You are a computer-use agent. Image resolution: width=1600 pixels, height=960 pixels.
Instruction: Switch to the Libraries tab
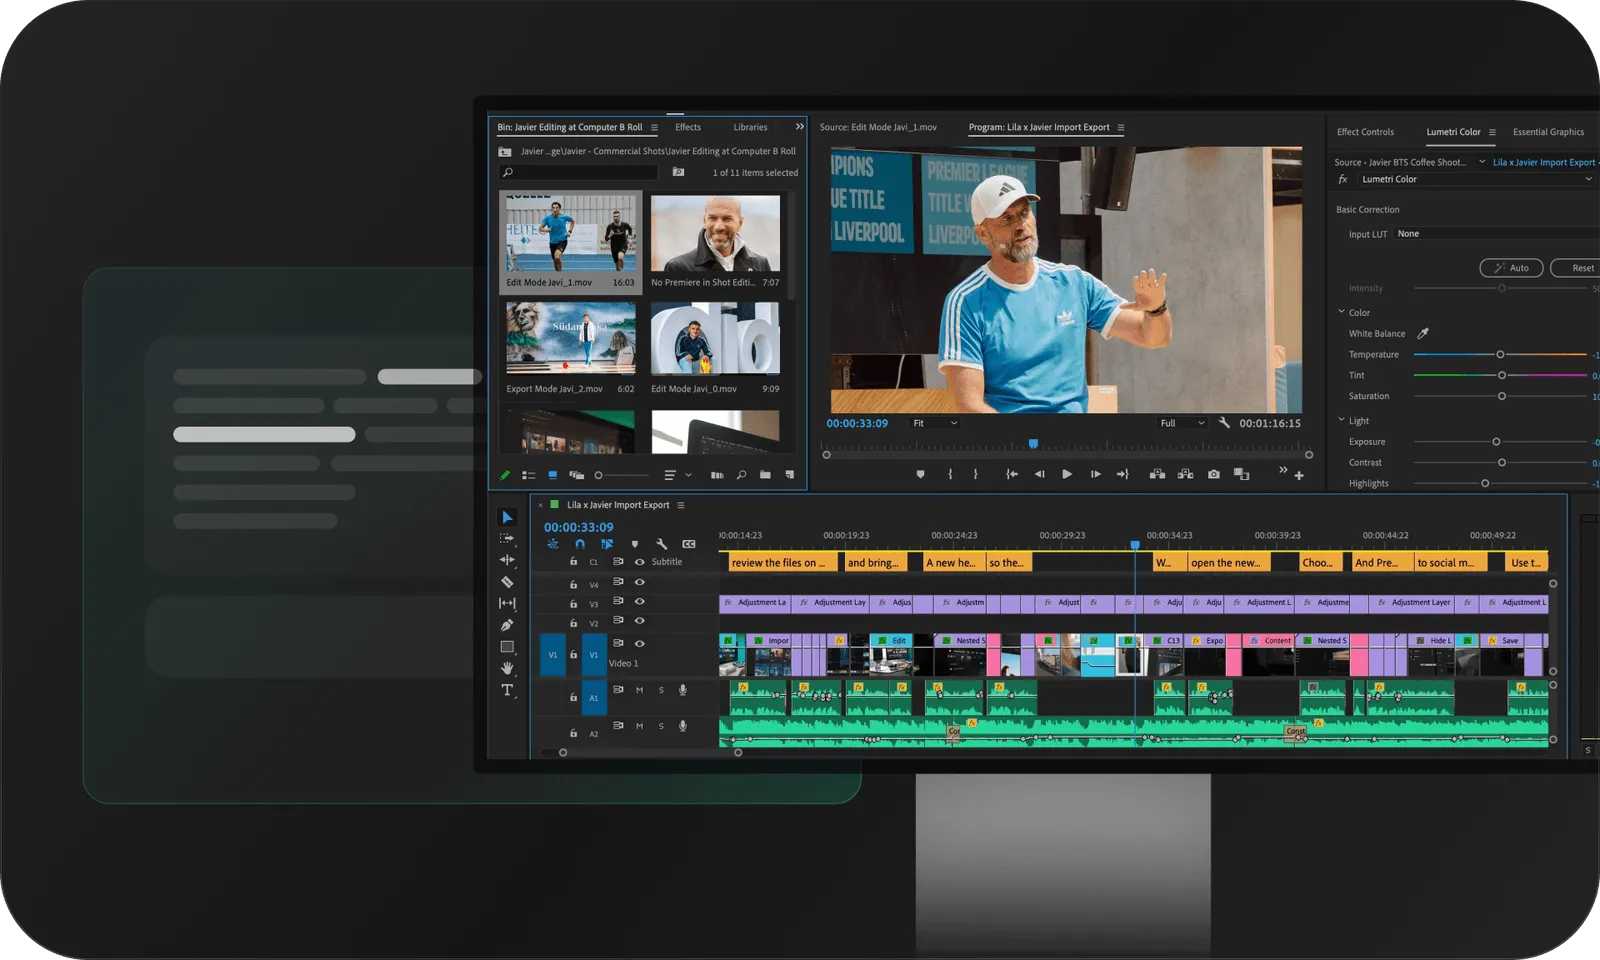click(x=750, y=127)
